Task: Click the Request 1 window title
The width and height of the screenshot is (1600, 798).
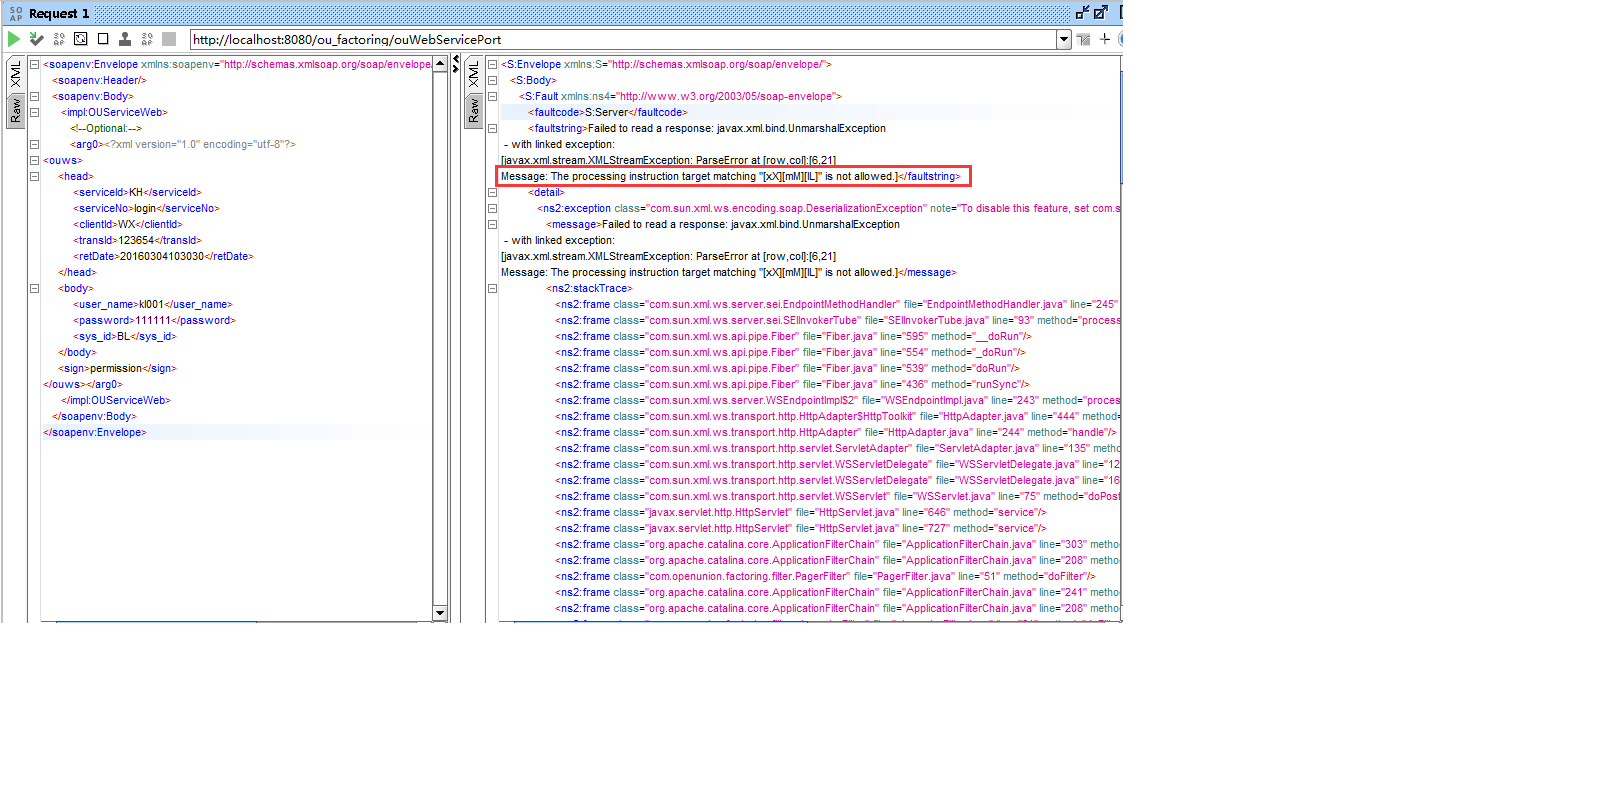Action: [x=59, y=13]
